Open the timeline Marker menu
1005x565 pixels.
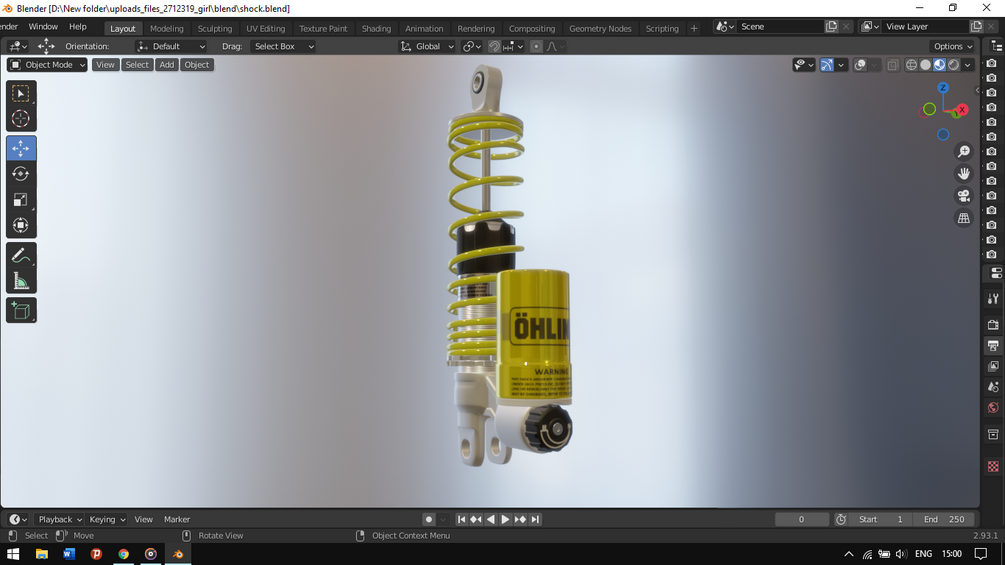(x=177, y=520)
